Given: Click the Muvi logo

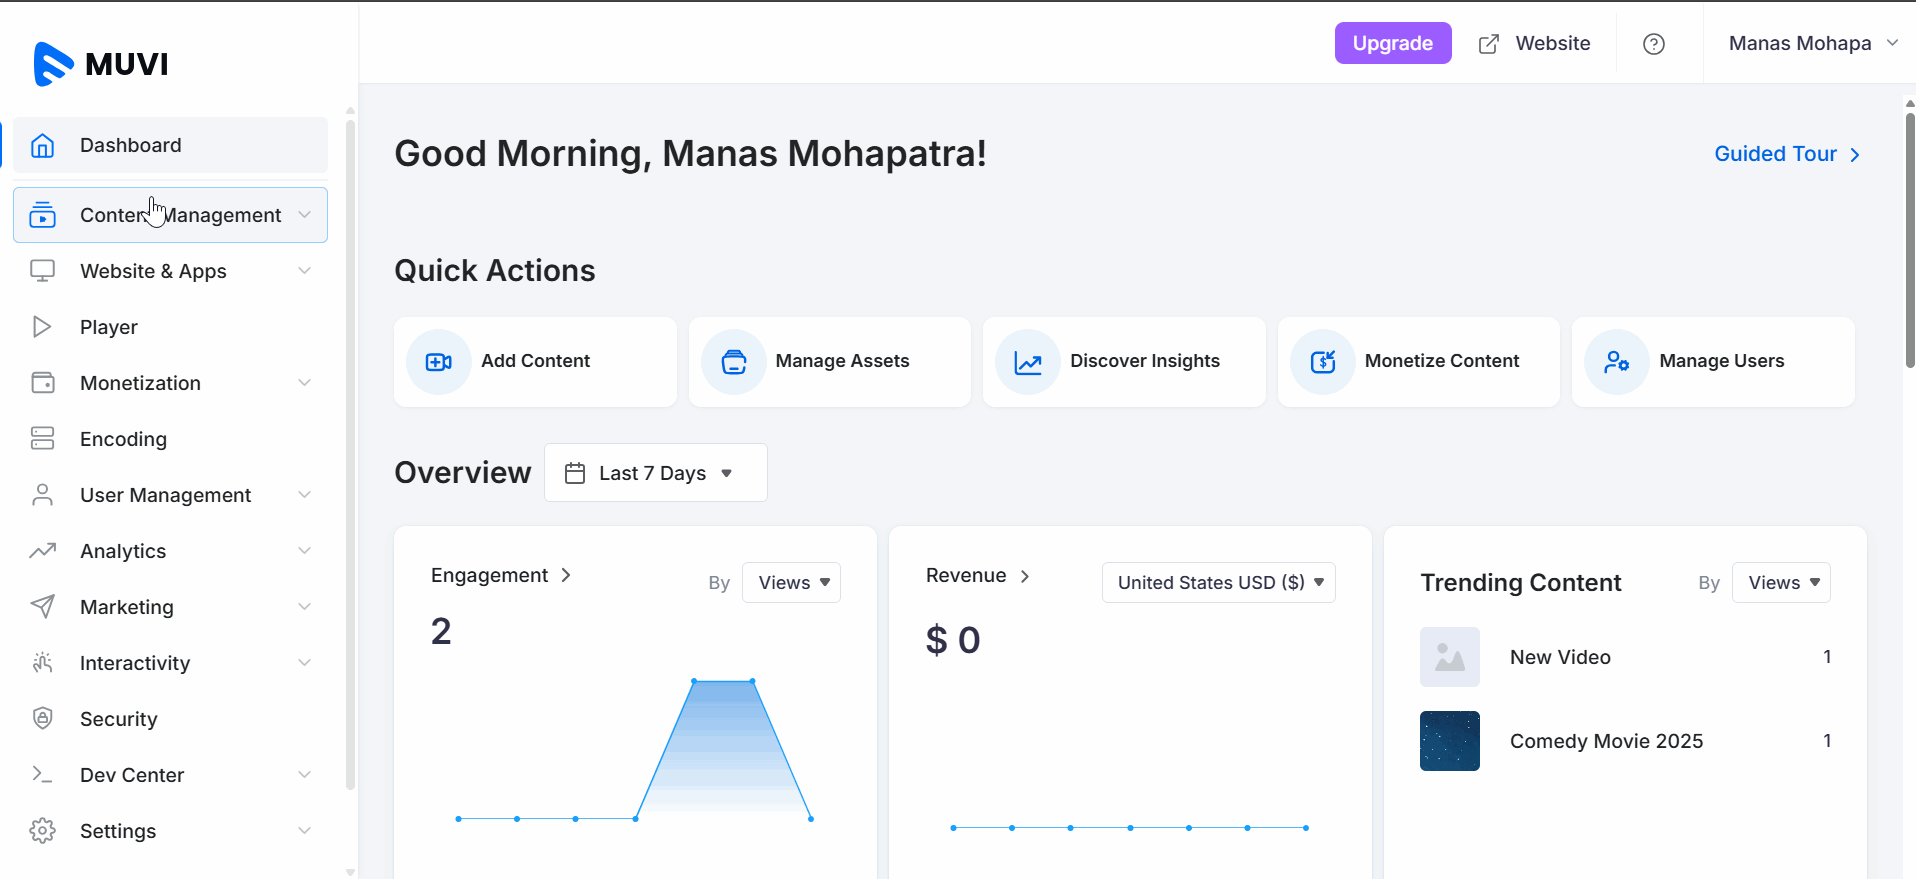Looking at the screenshot, I should [x=101, y=64].
